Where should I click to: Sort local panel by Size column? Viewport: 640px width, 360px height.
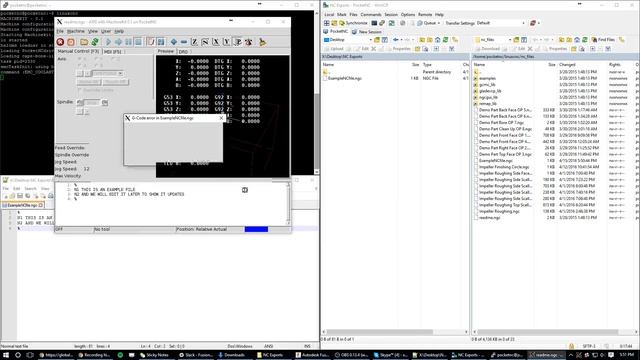(415, 64)
